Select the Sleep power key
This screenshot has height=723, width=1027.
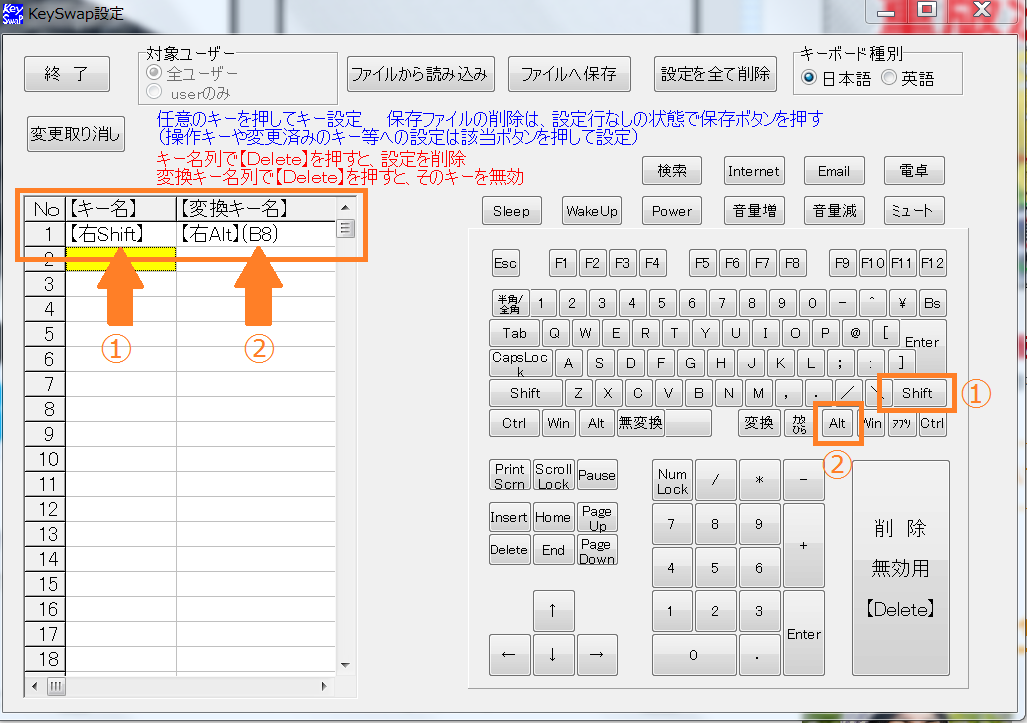pyautogui.click(x=511, y=211)
